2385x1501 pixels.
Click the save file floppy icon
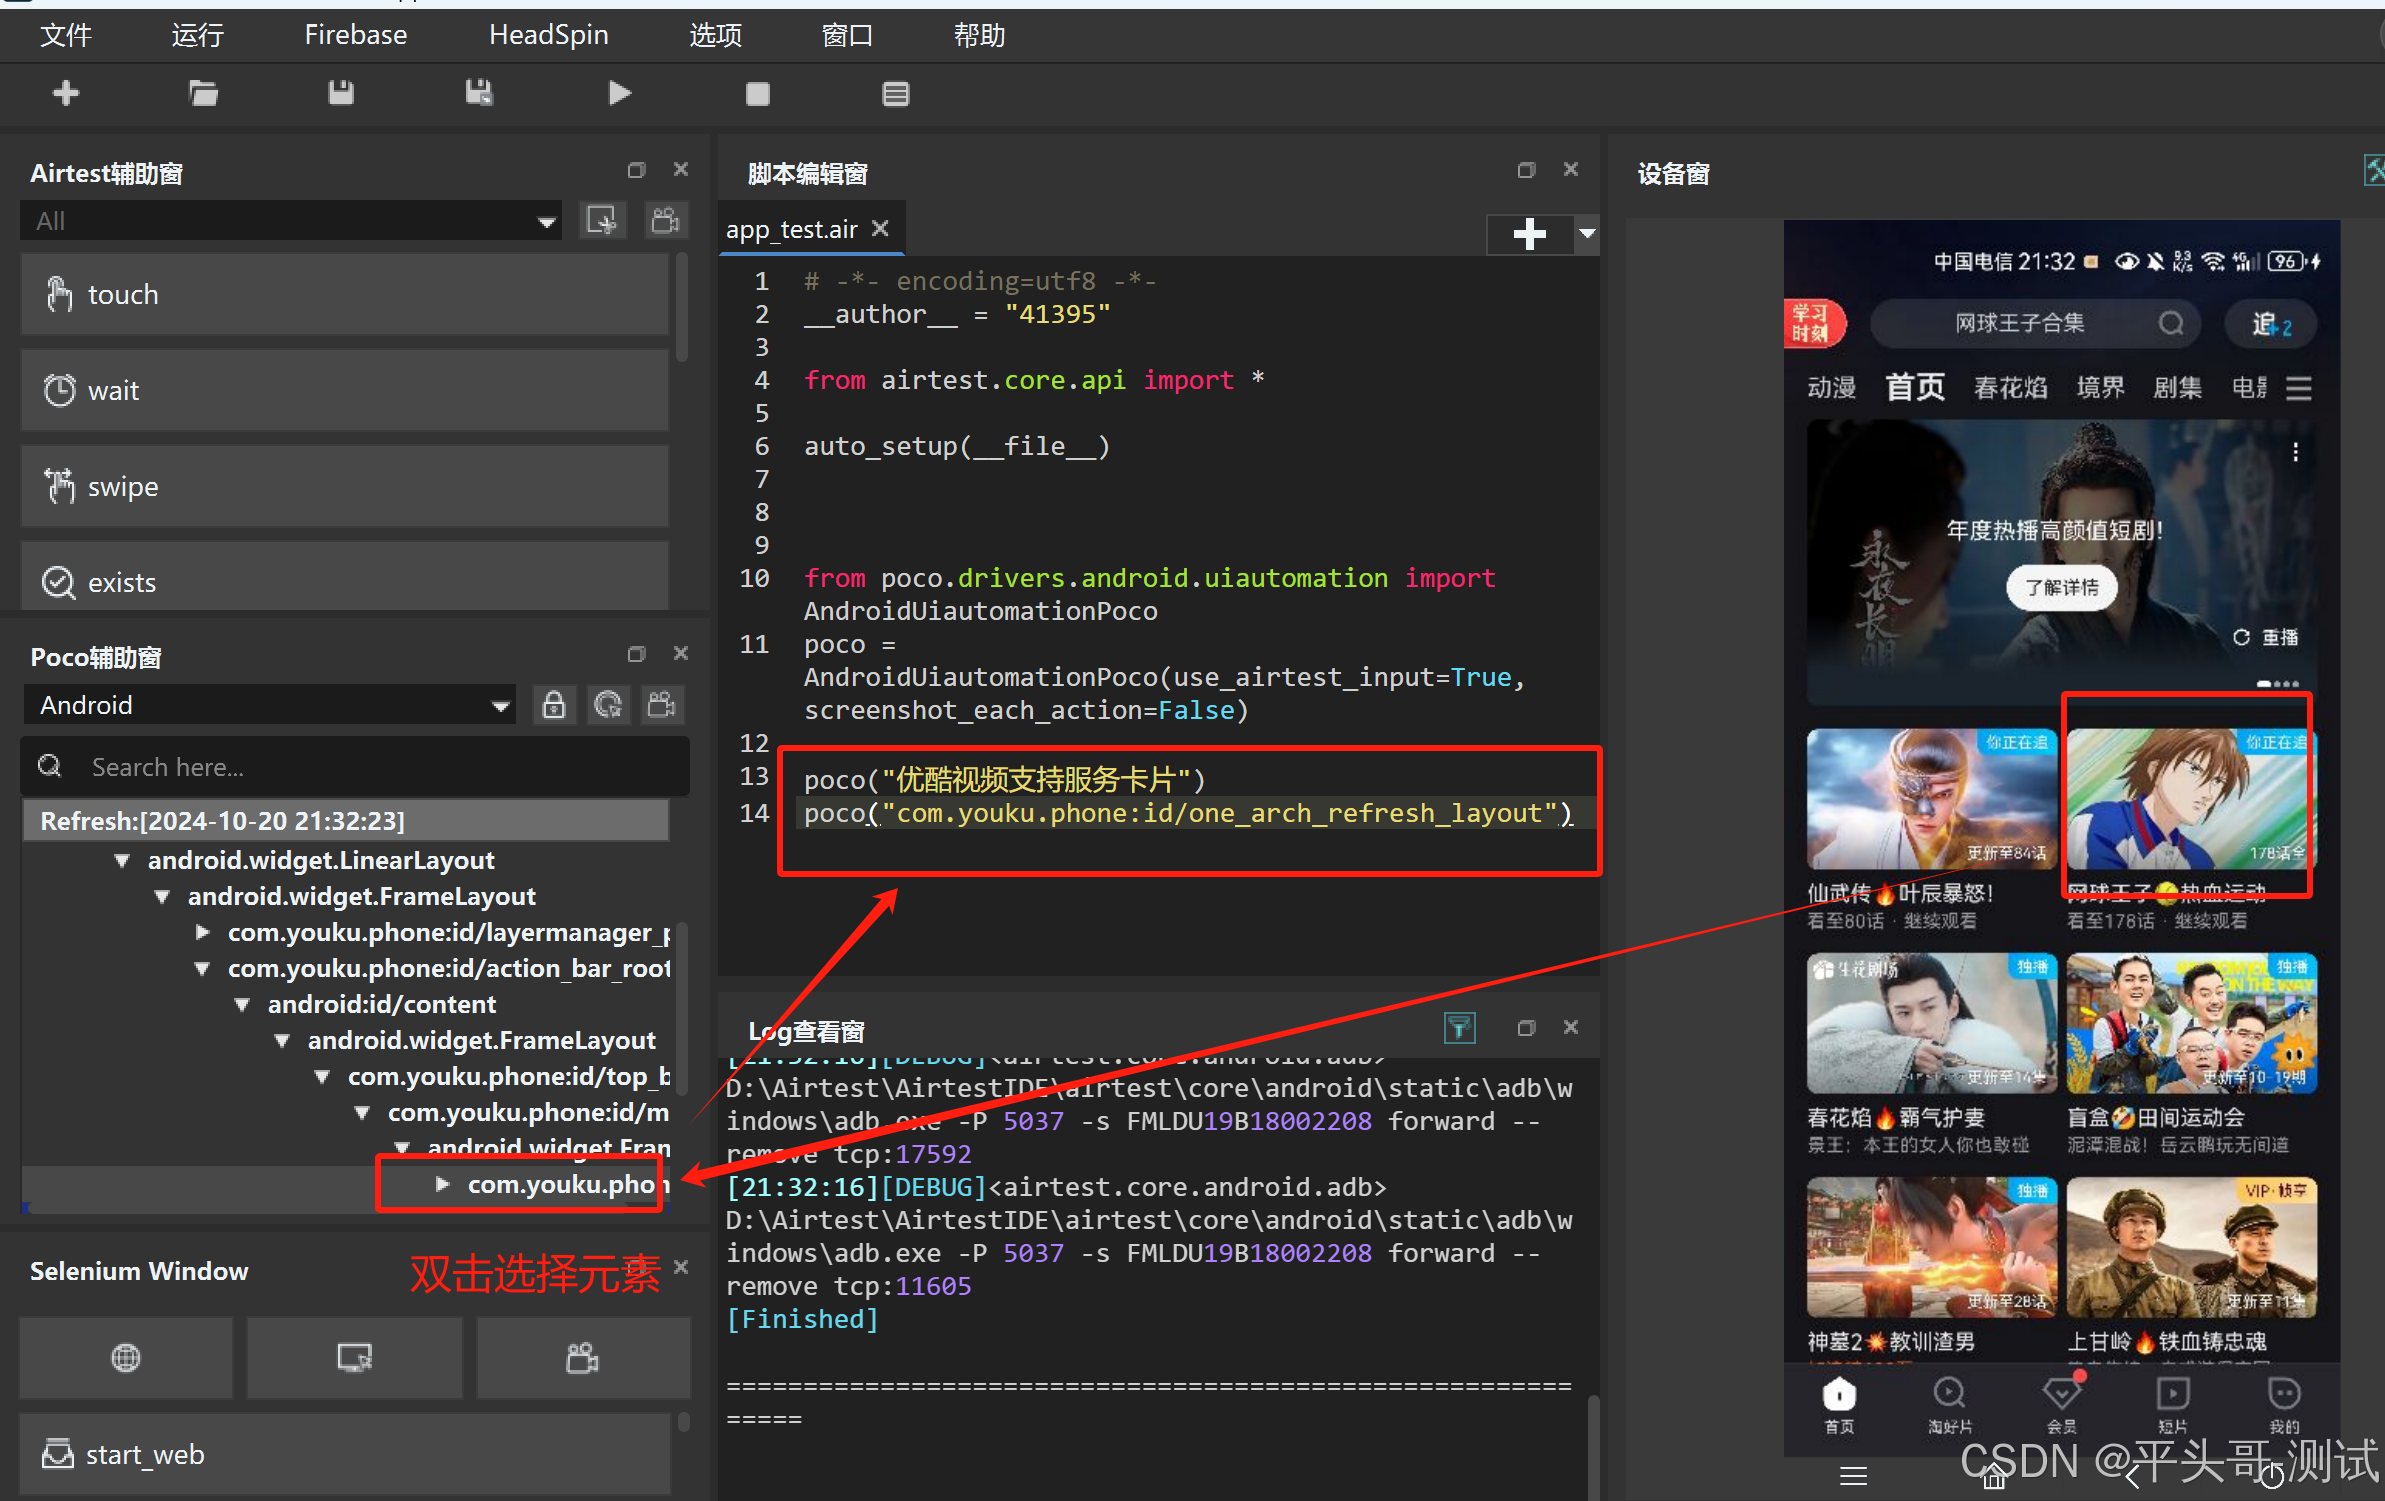[341, 93]
